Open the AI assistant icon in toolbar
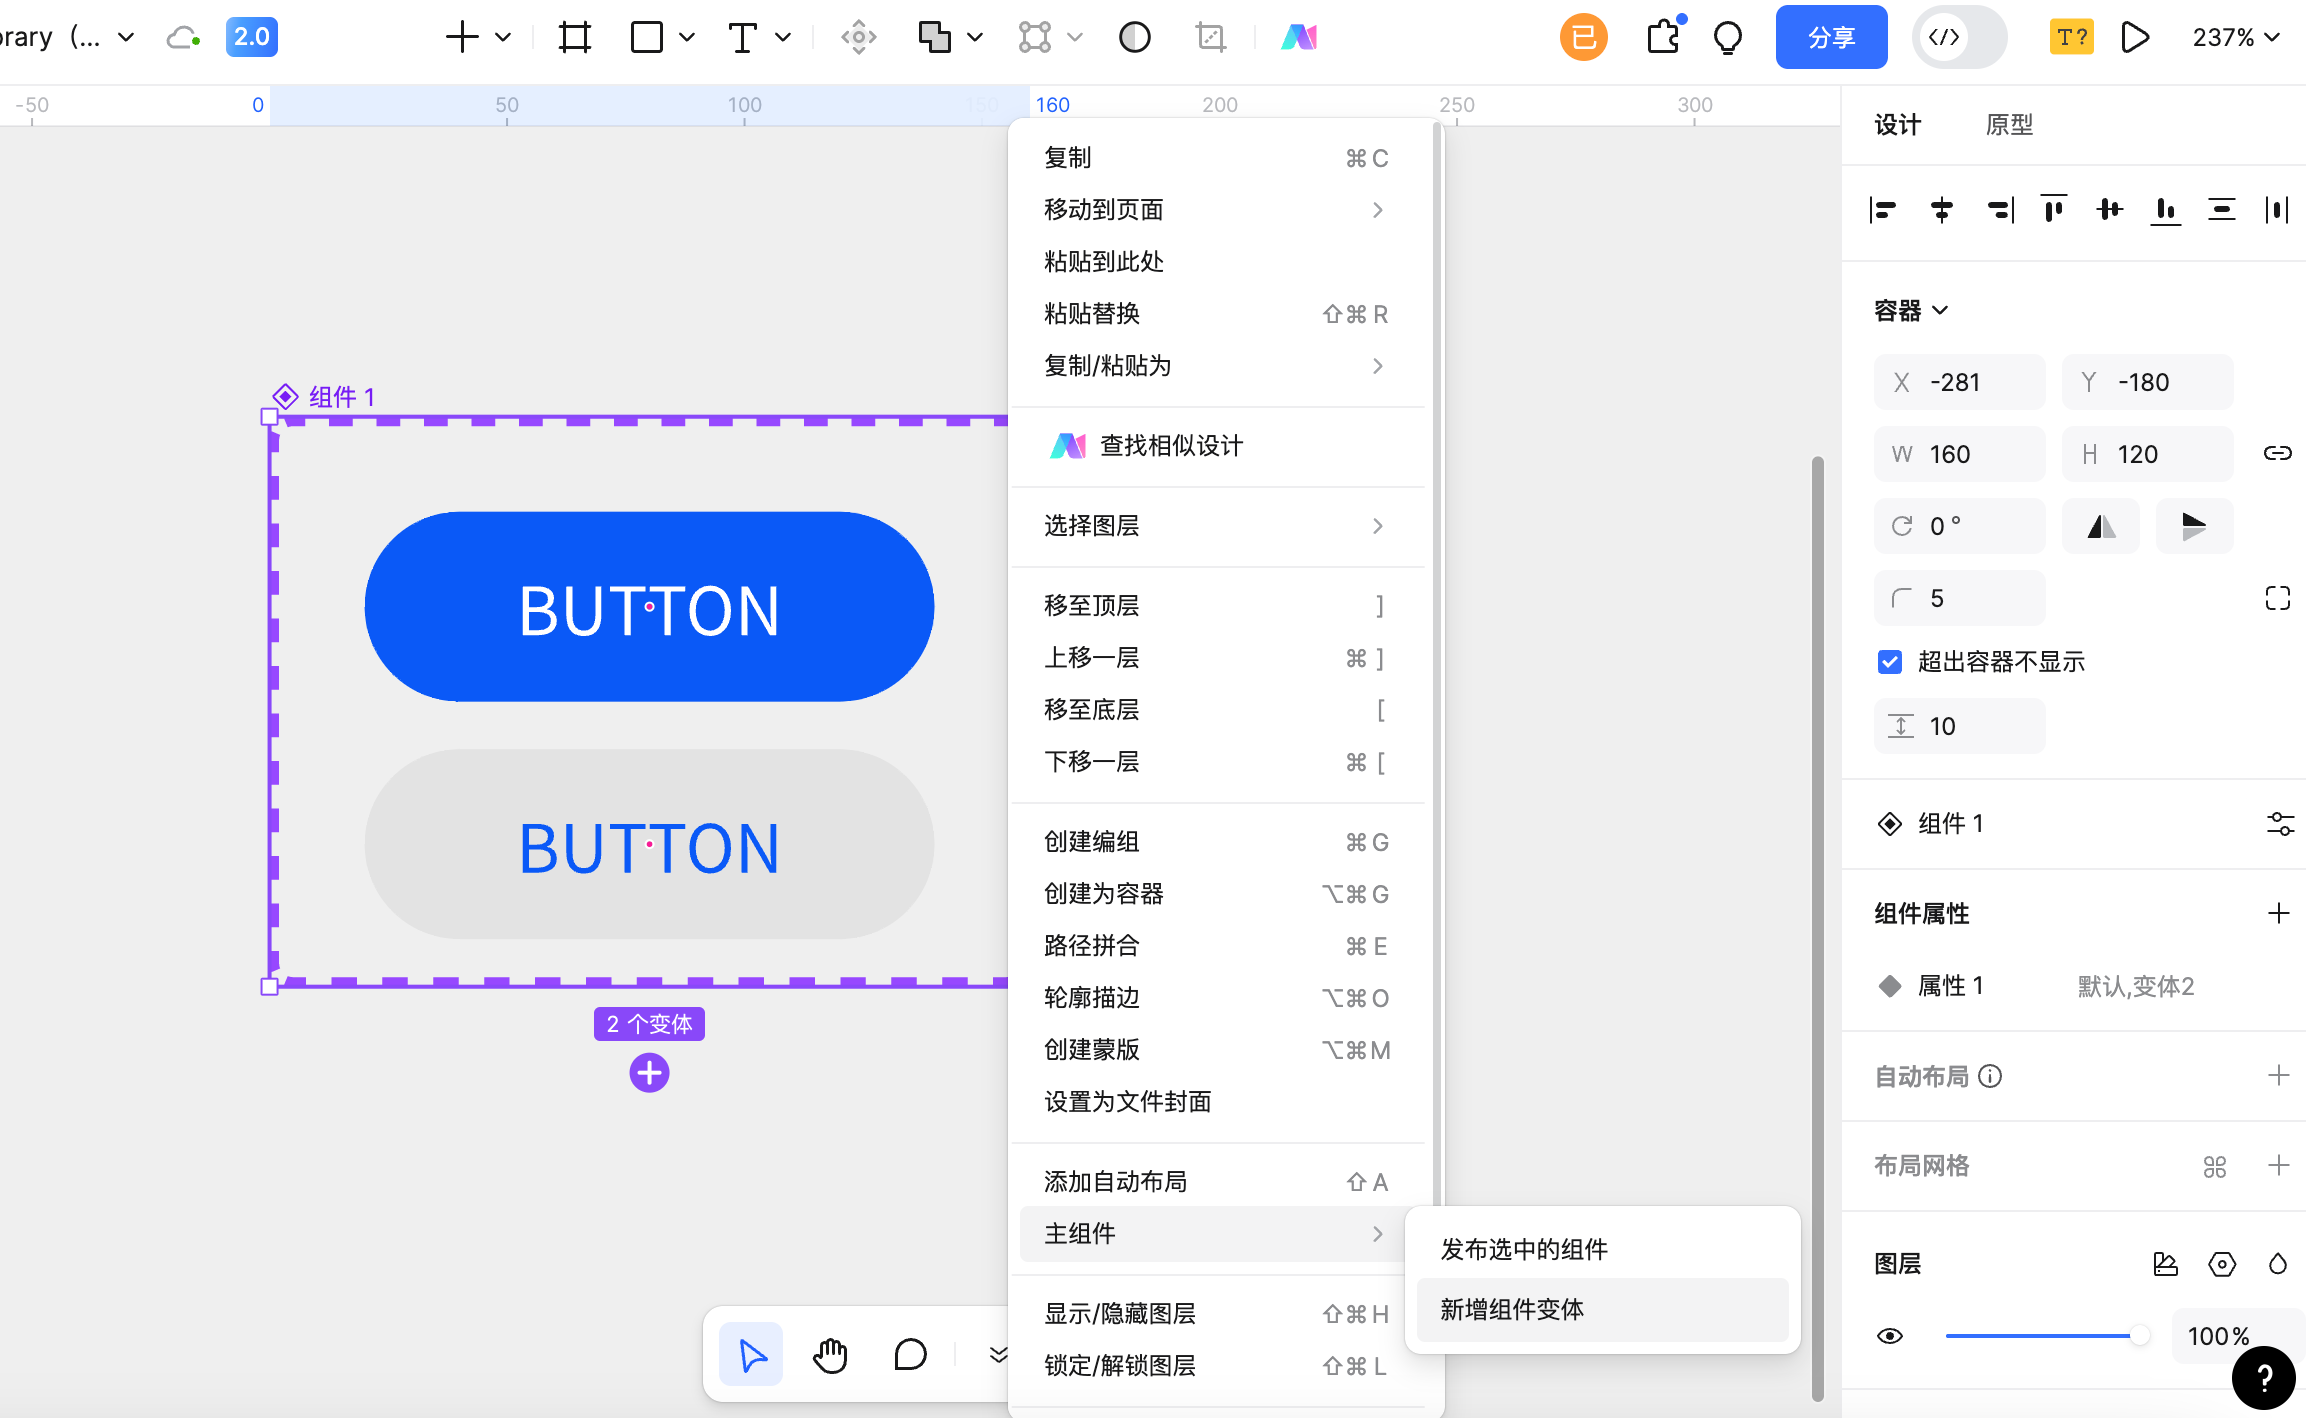 tap(1299, 38)
